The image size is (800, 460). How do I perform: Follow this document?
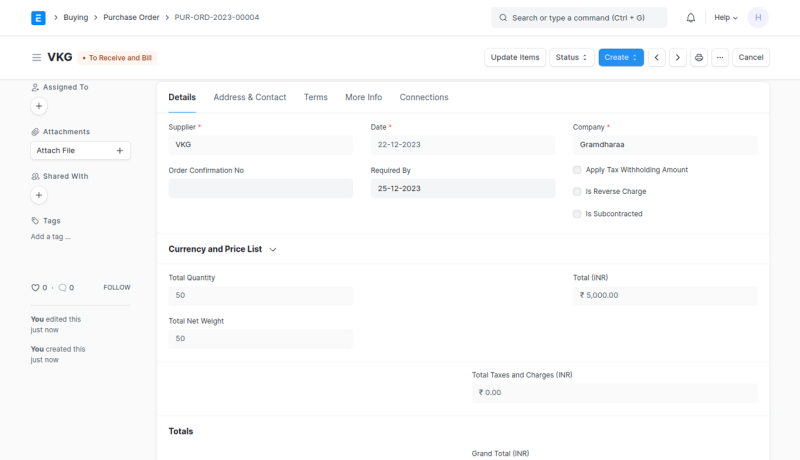(117, 288)
